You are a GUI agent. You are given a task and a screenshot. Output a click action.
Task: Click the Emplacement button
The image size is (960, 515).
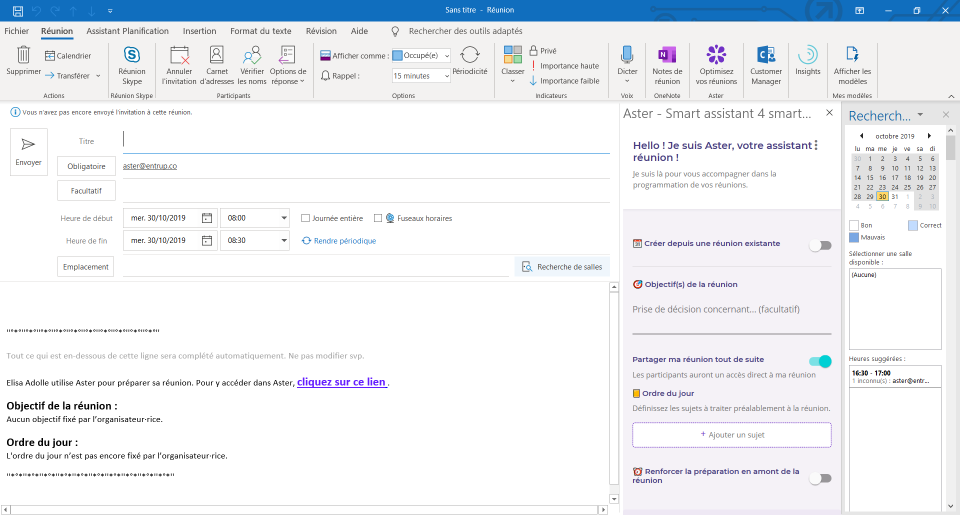(x=86, y=267)
